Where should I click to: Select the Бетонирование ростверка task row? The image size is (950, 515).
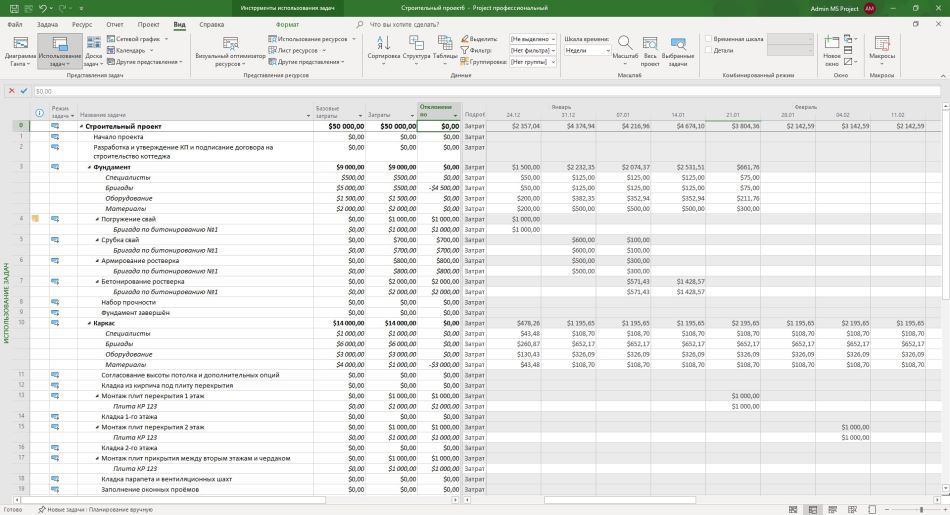point(142,282)
